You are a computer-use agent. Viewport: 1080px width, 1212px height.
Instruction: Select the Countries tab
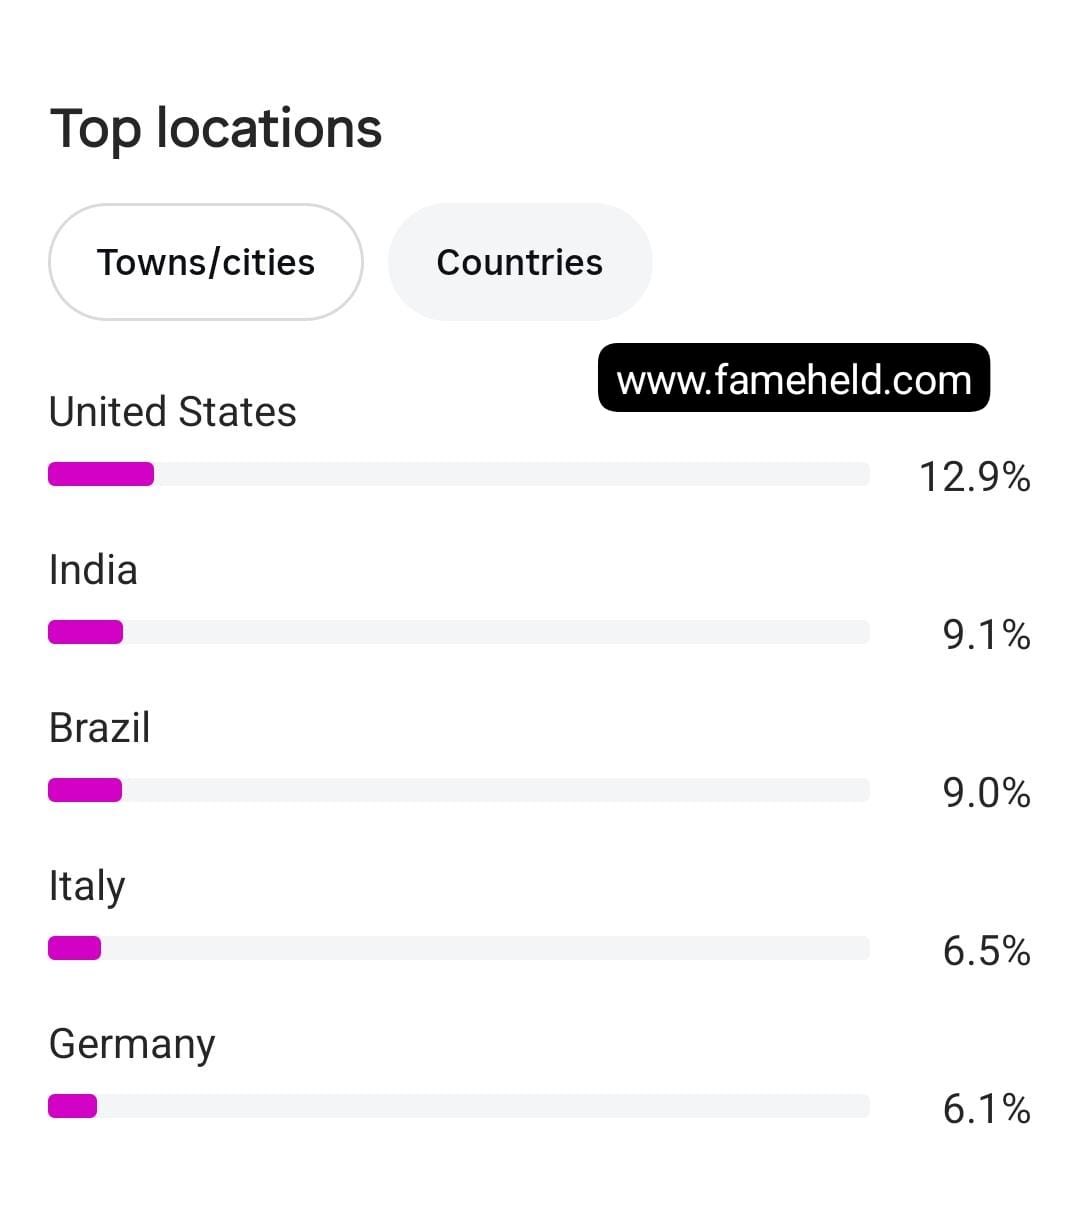click(519, 262)
